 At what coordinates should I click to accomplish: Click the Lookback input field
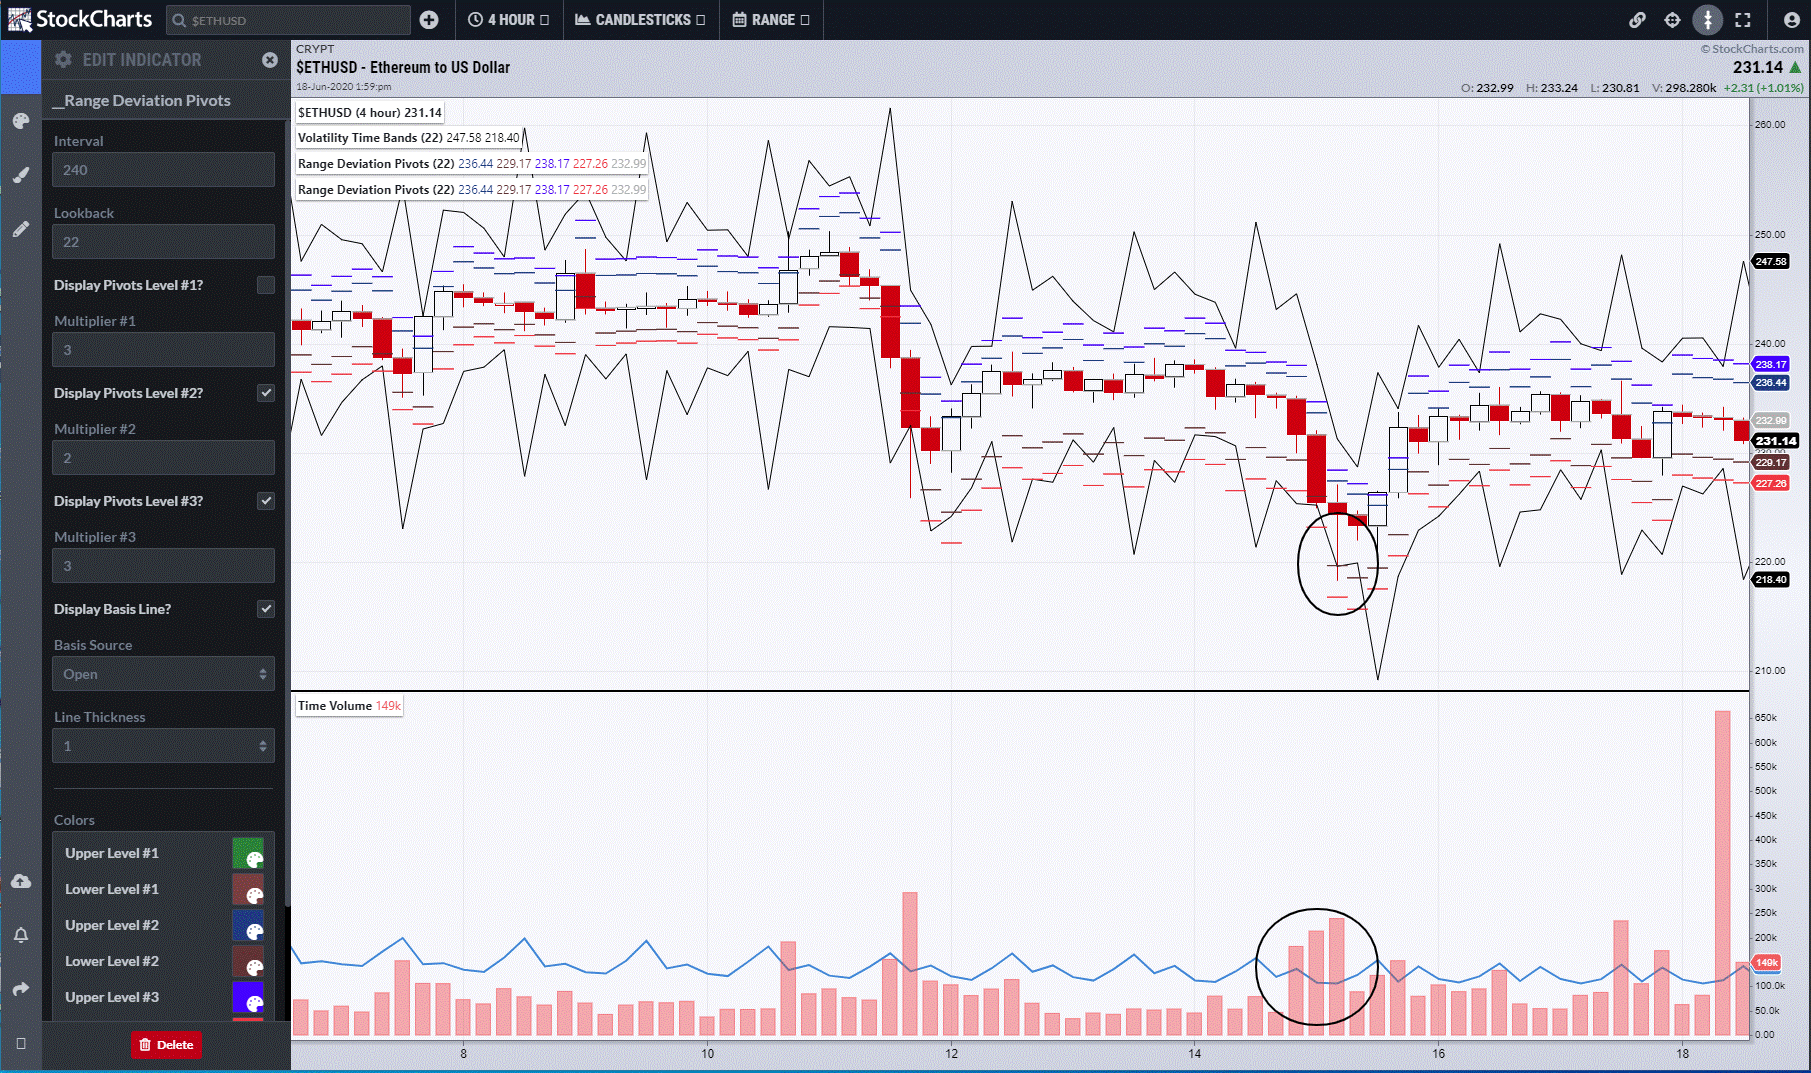pyautogui.click(x=163, y=242)
